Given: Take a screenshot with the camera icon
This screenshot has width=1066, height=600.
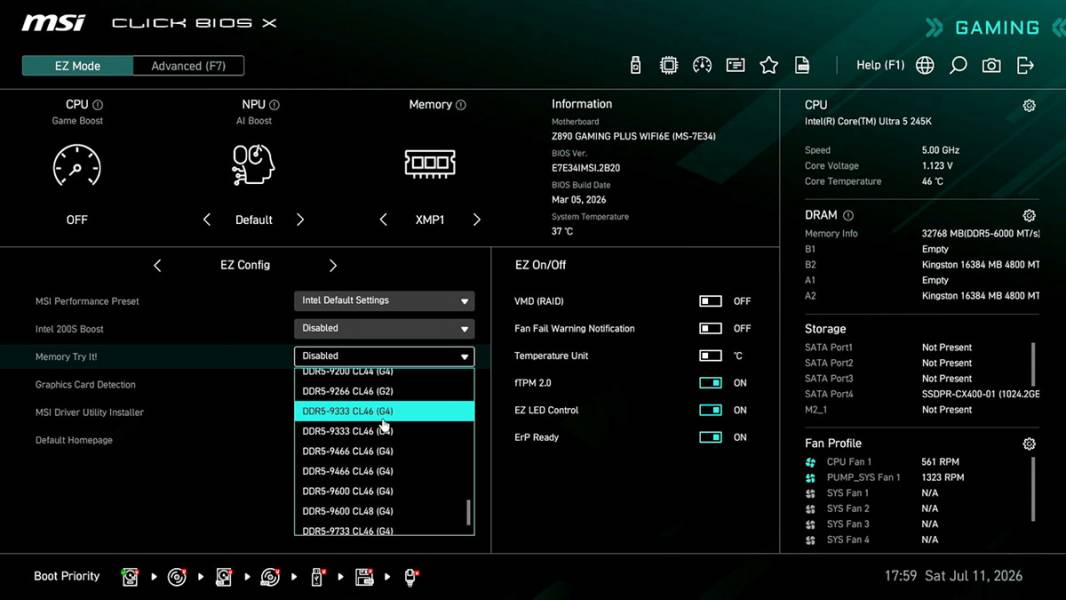Looking at the screenshot, I should tap(991, 65).
